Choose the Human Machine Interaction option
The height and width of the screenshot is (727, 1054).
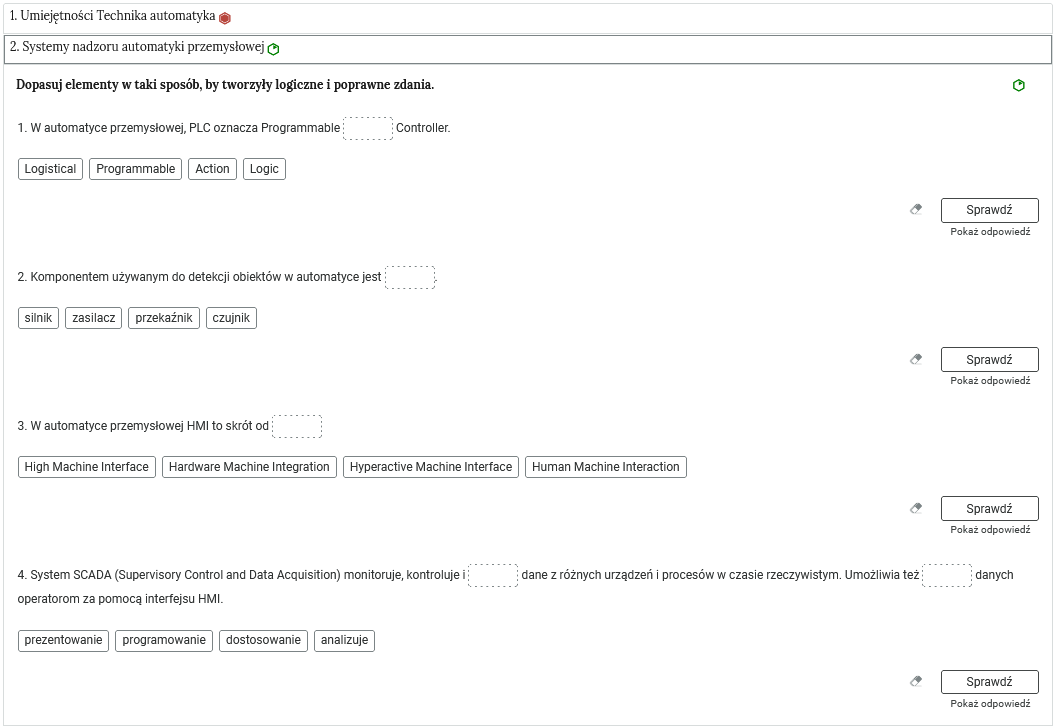click(605, 467)
